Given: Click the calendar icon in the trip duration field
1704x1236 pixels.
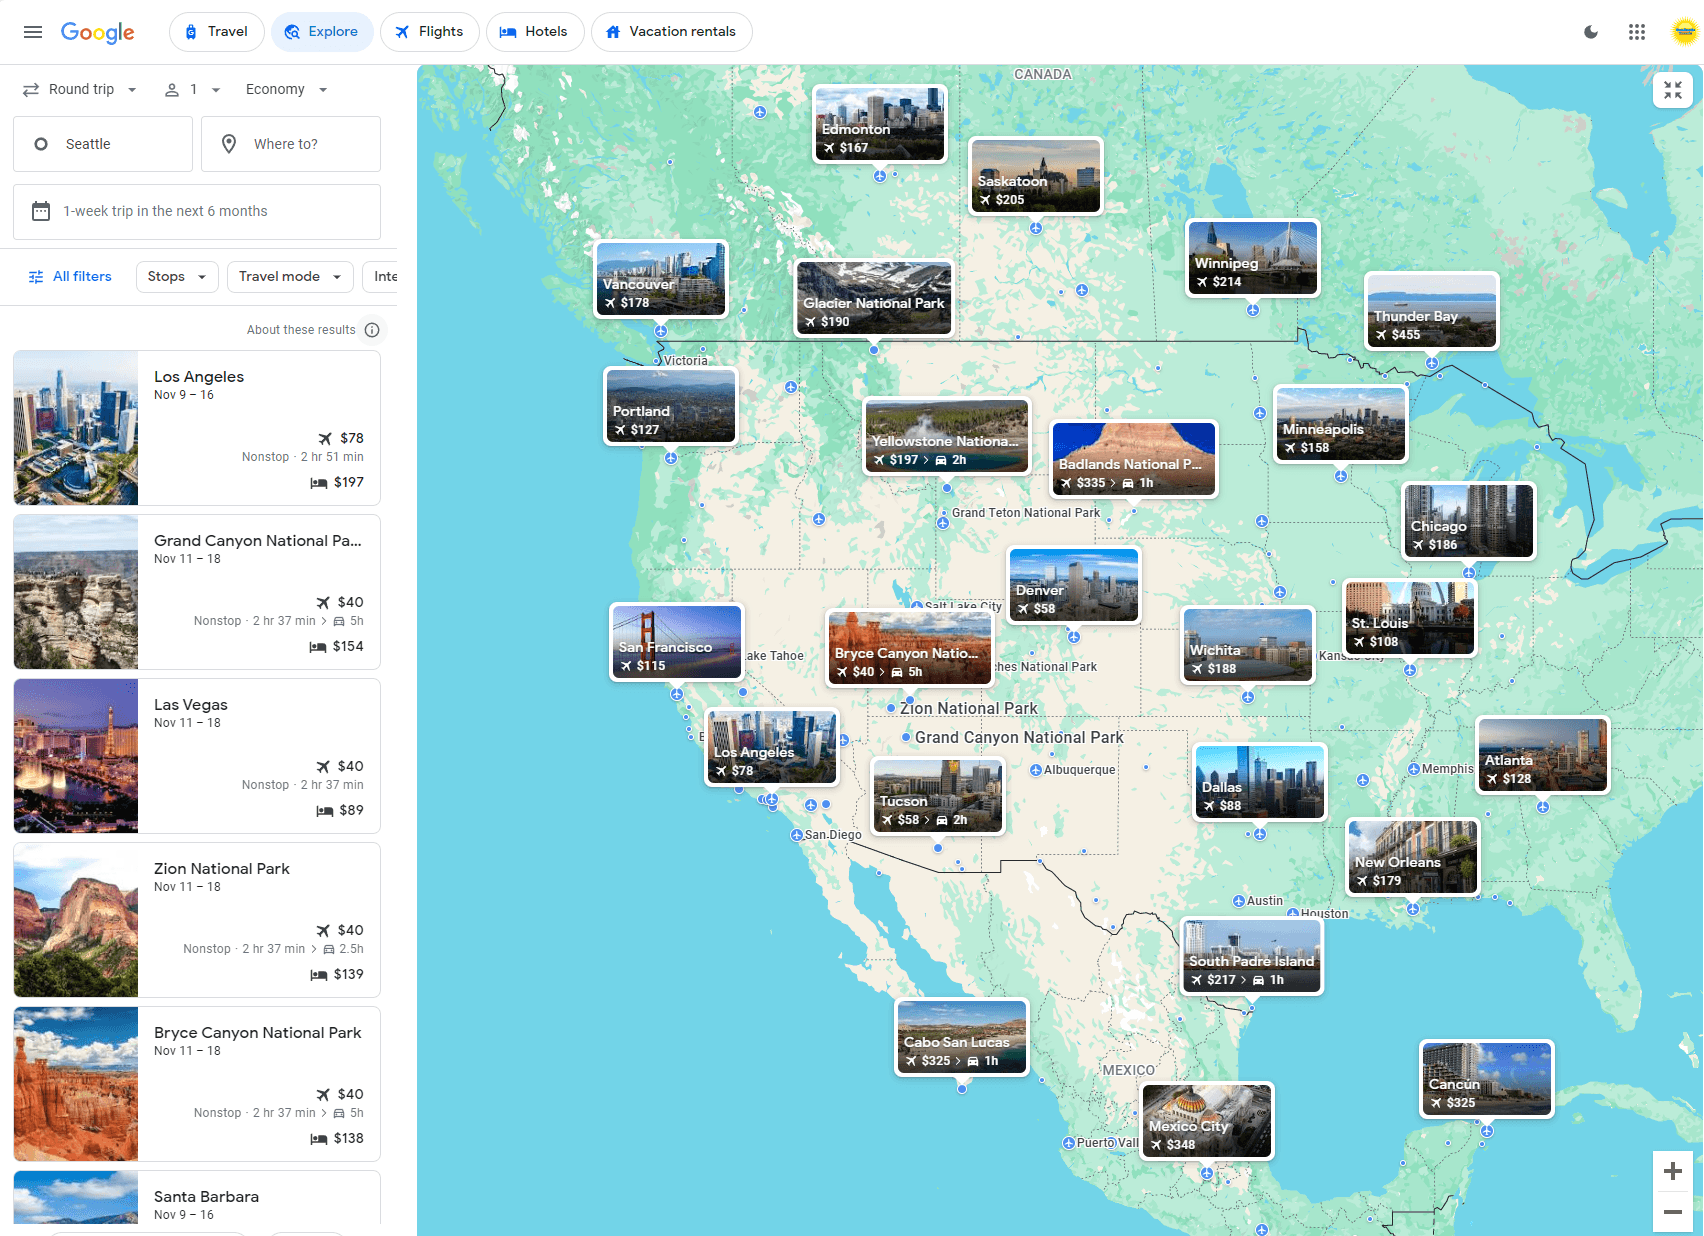Looking at the screenshot, I should tap(41, 211).
